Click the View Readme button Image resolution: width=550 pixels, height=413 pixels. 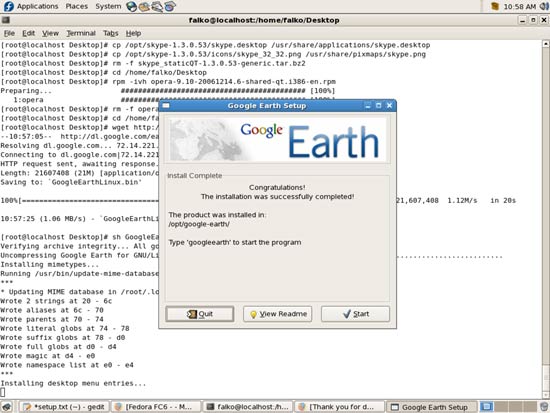click(x=277, y=314)
